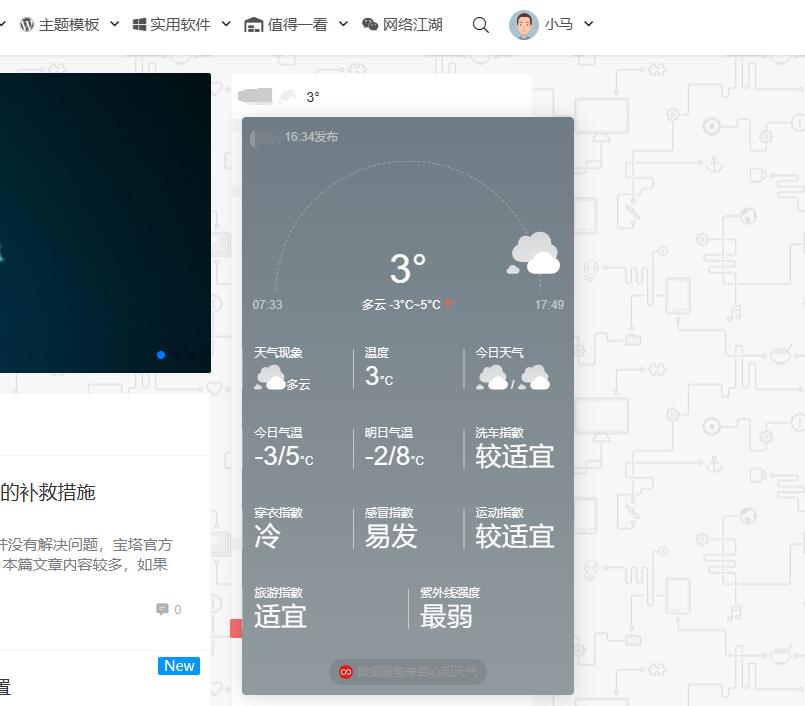Click the blue New badge
The width and height of the screenshot is (805, 706).
pos(179,666)
